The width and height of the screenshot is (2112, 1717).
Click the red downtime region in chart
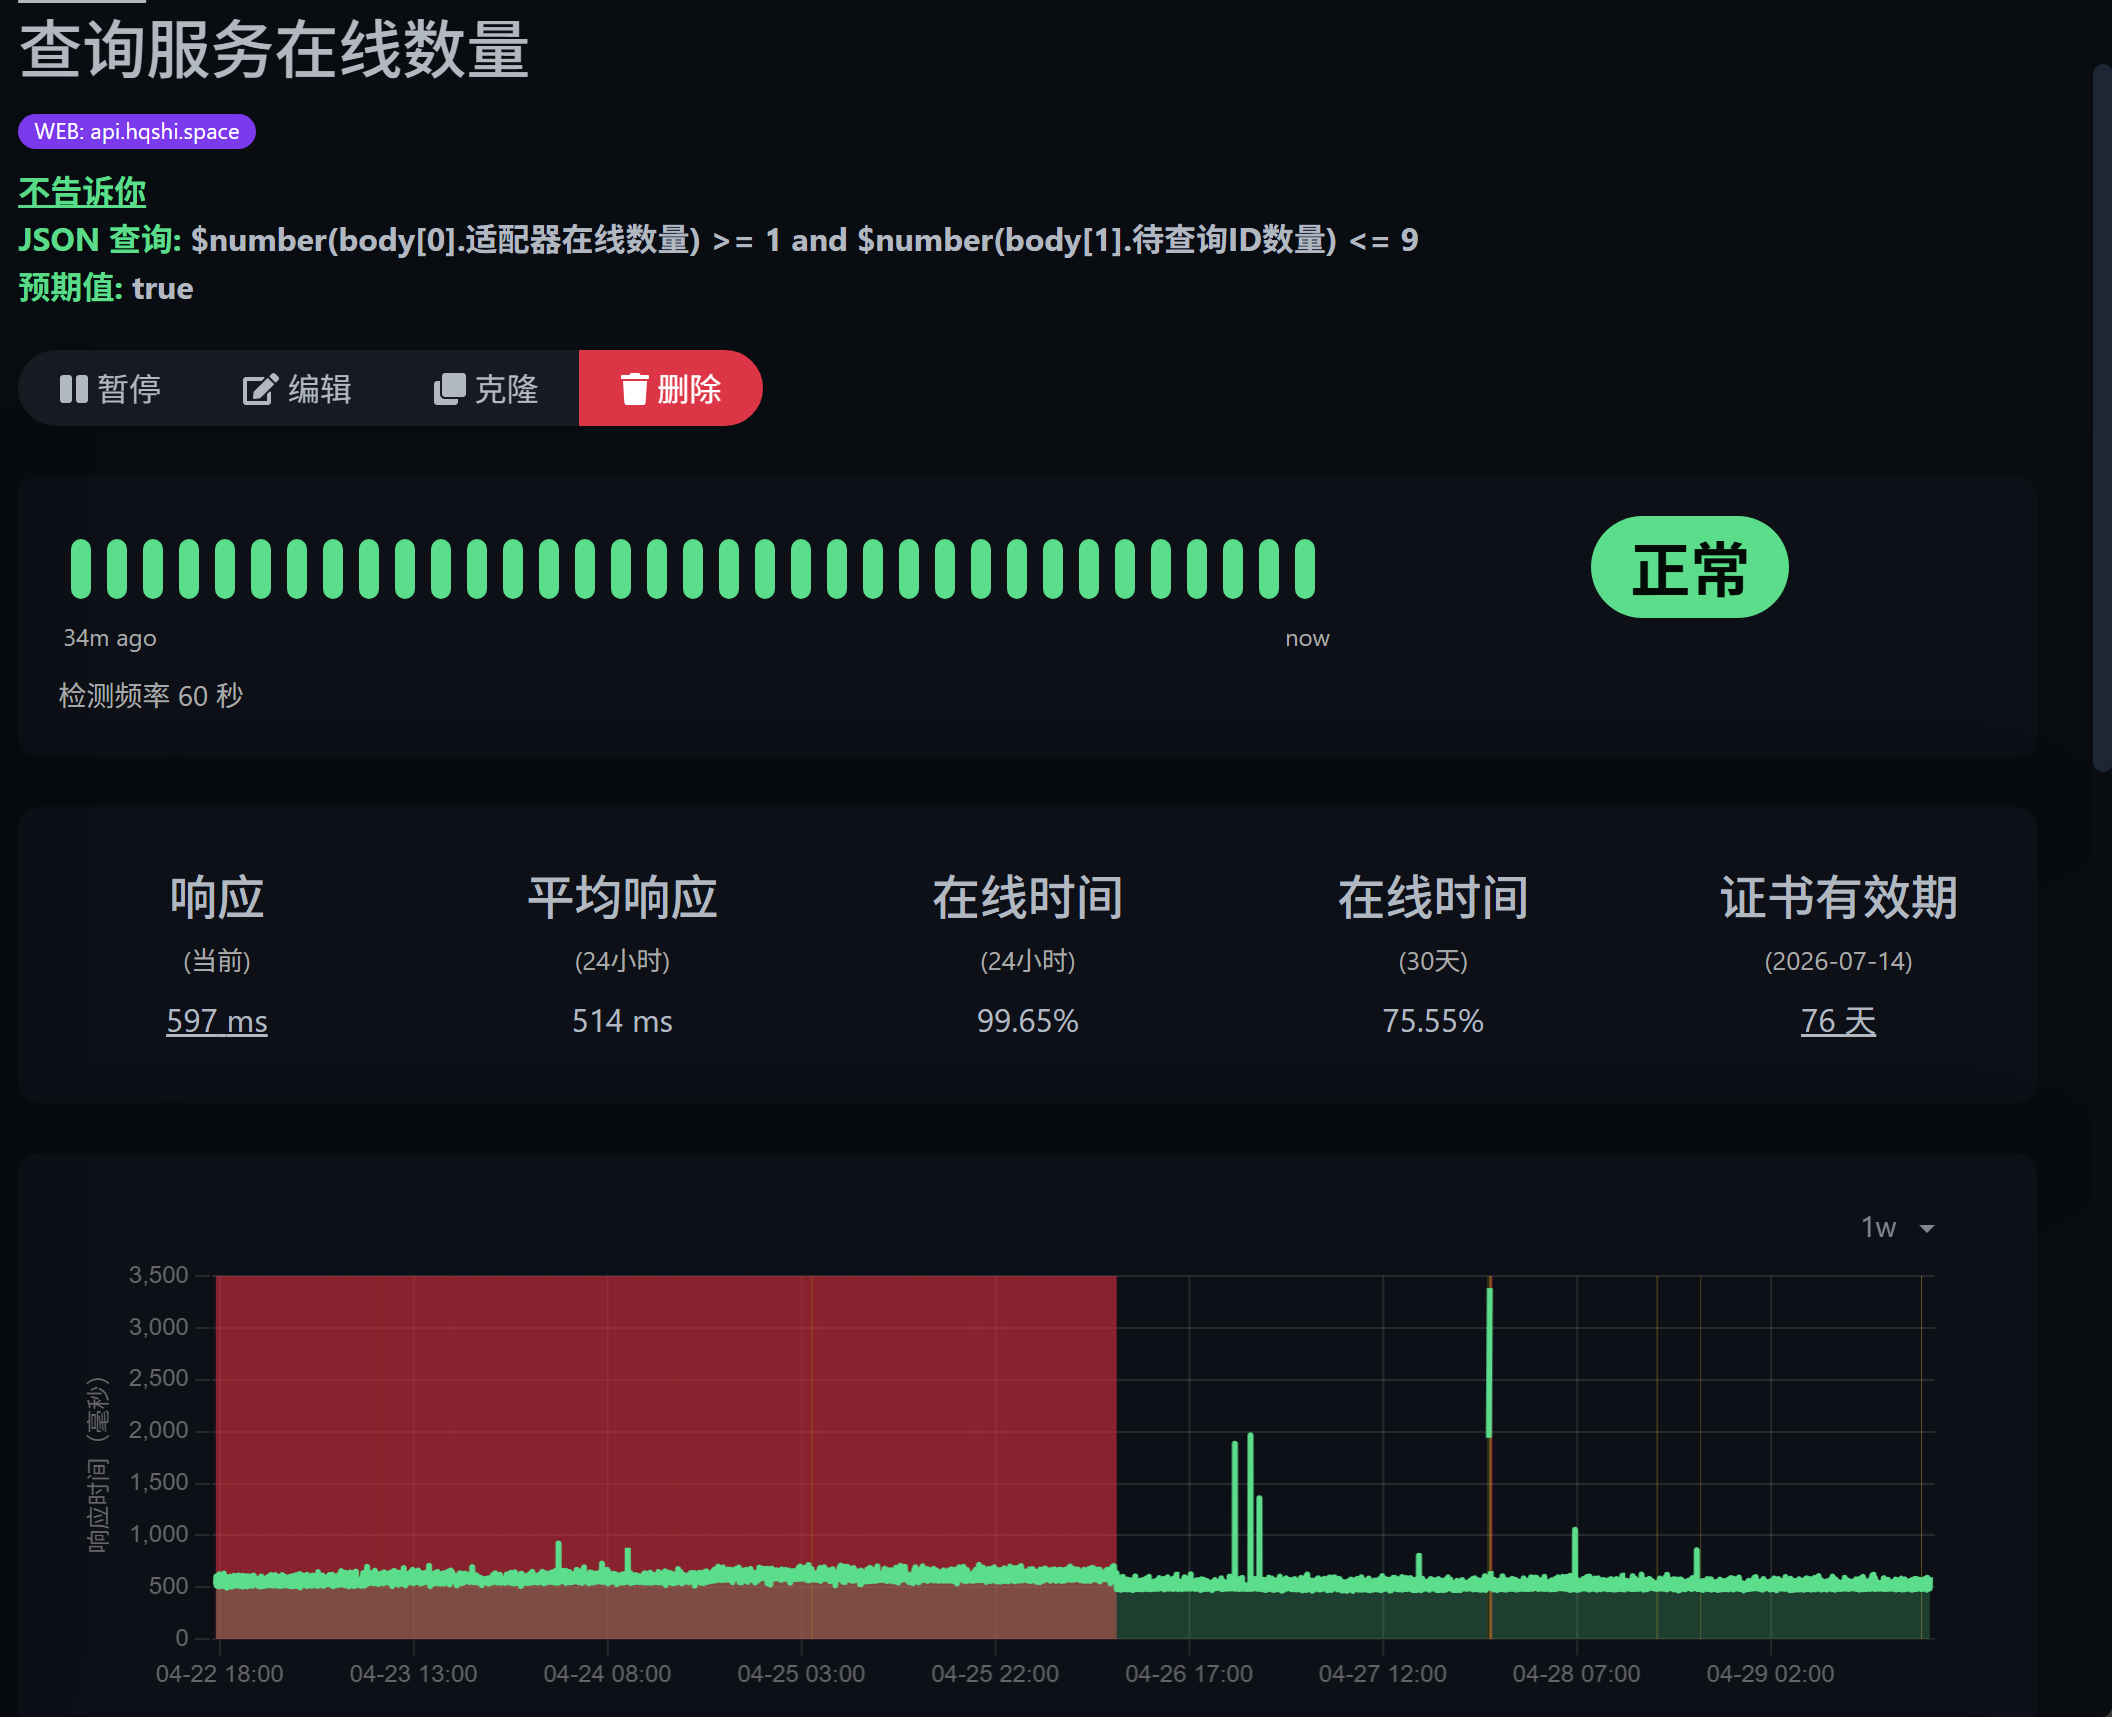(x=665, y=1420)
